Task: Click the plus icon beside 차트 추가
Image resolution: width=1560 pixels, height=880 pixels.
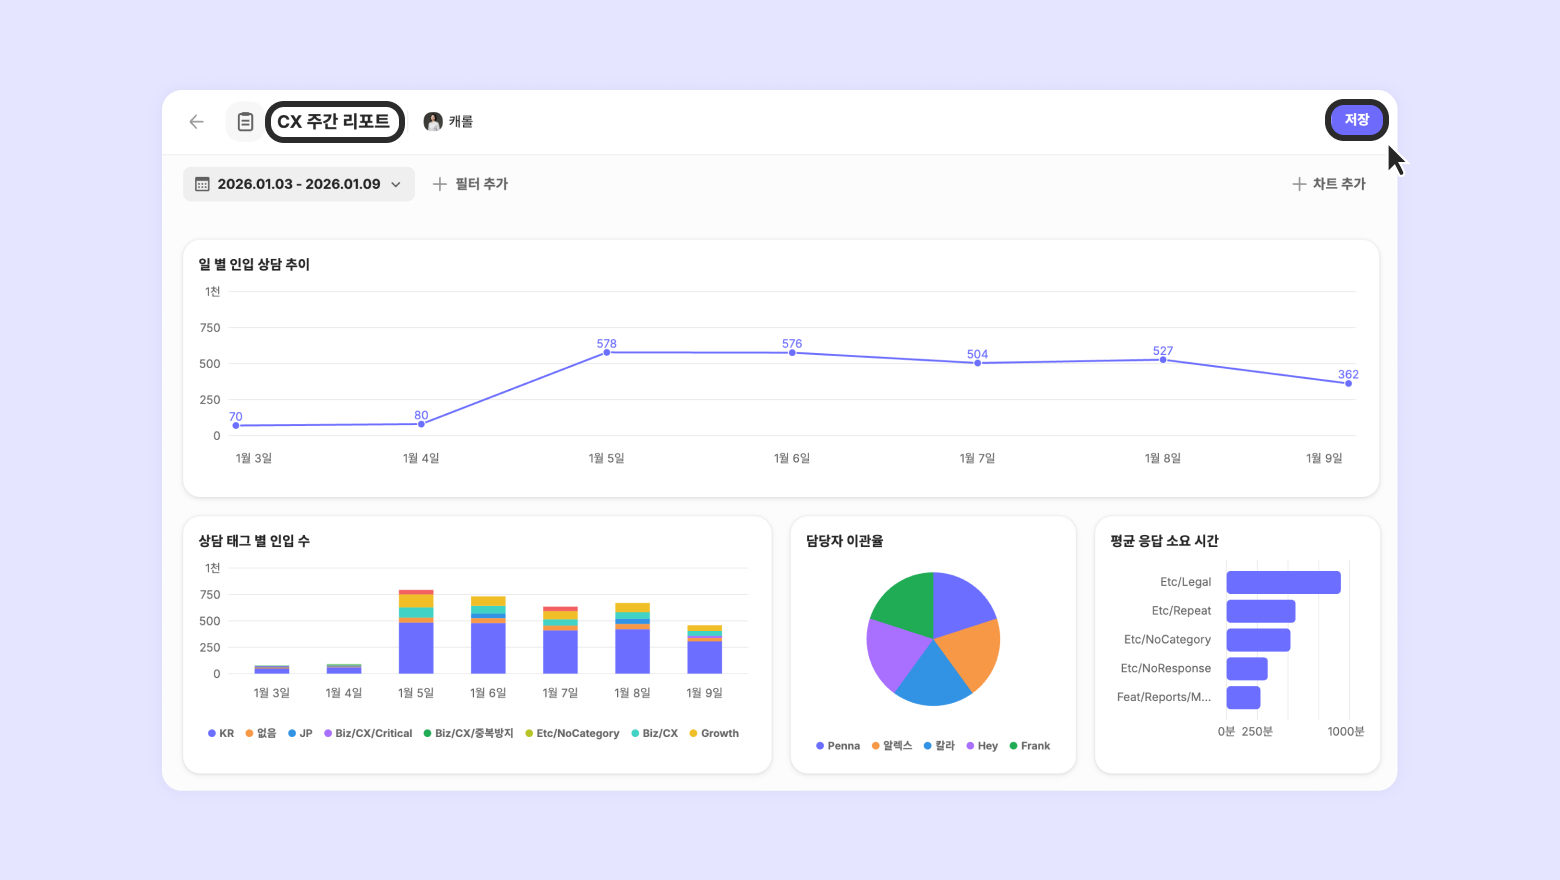Action: pyautogui.click(x=1299, y=184)
